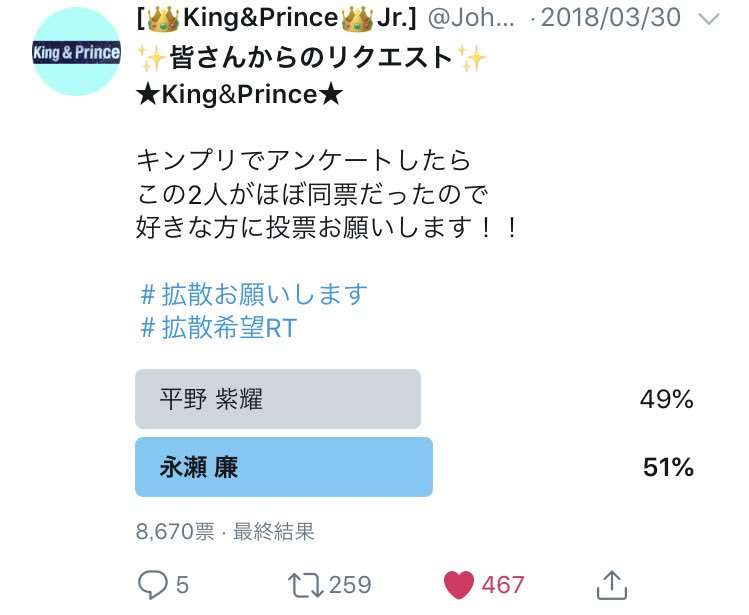Click the 49% poll result
The image size is (749, 615).
click(666, 400)
